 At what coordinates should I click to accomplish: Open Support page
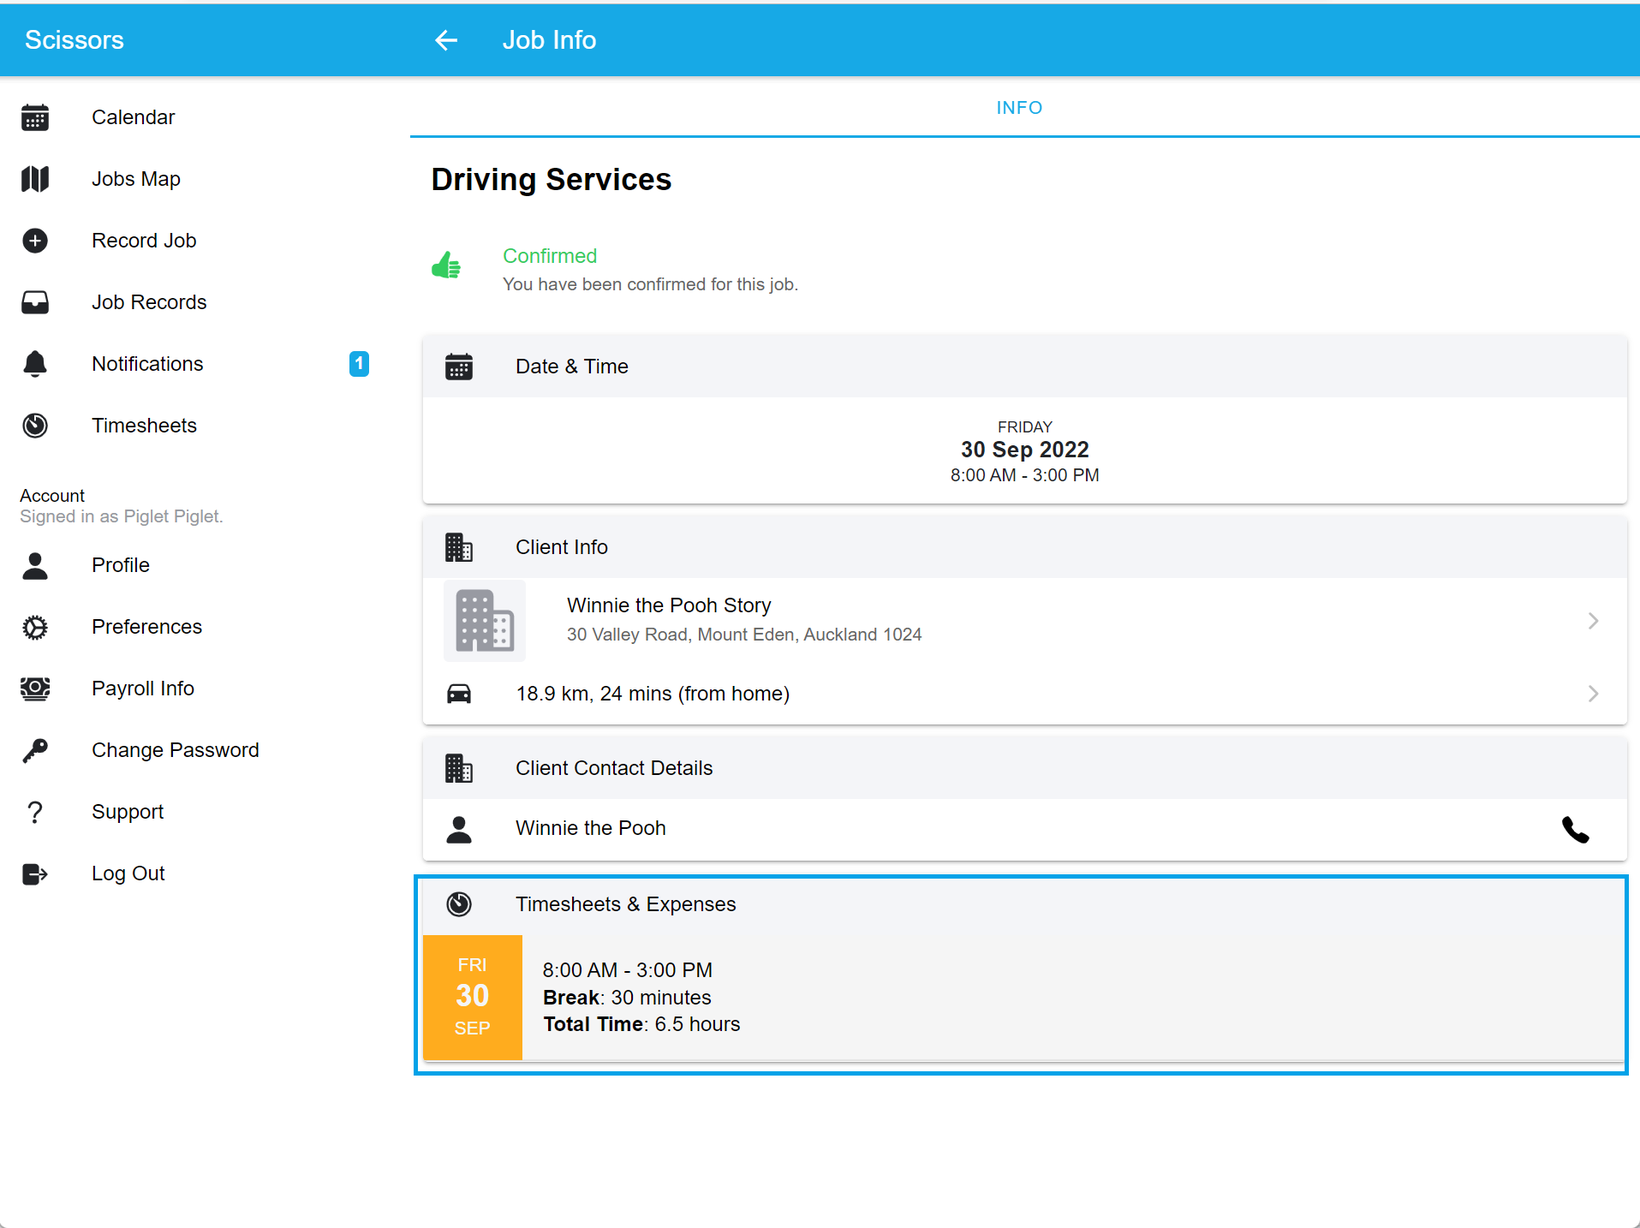pos(127,812)
